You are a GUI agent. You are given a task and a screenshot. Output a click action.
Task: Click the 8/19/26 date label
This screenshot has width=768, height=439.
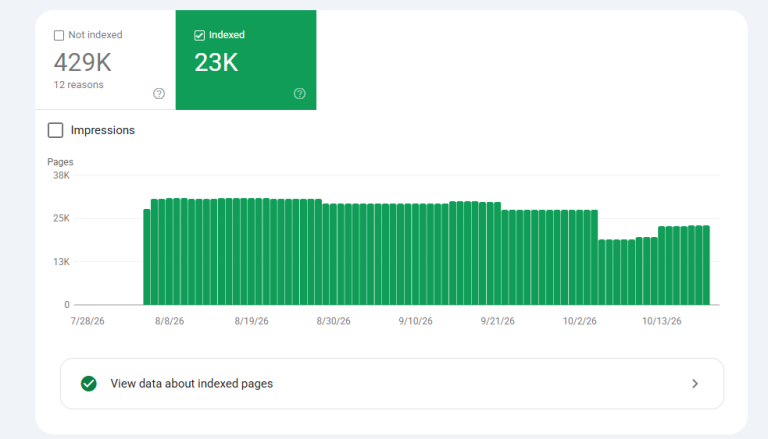pos(251,321)
